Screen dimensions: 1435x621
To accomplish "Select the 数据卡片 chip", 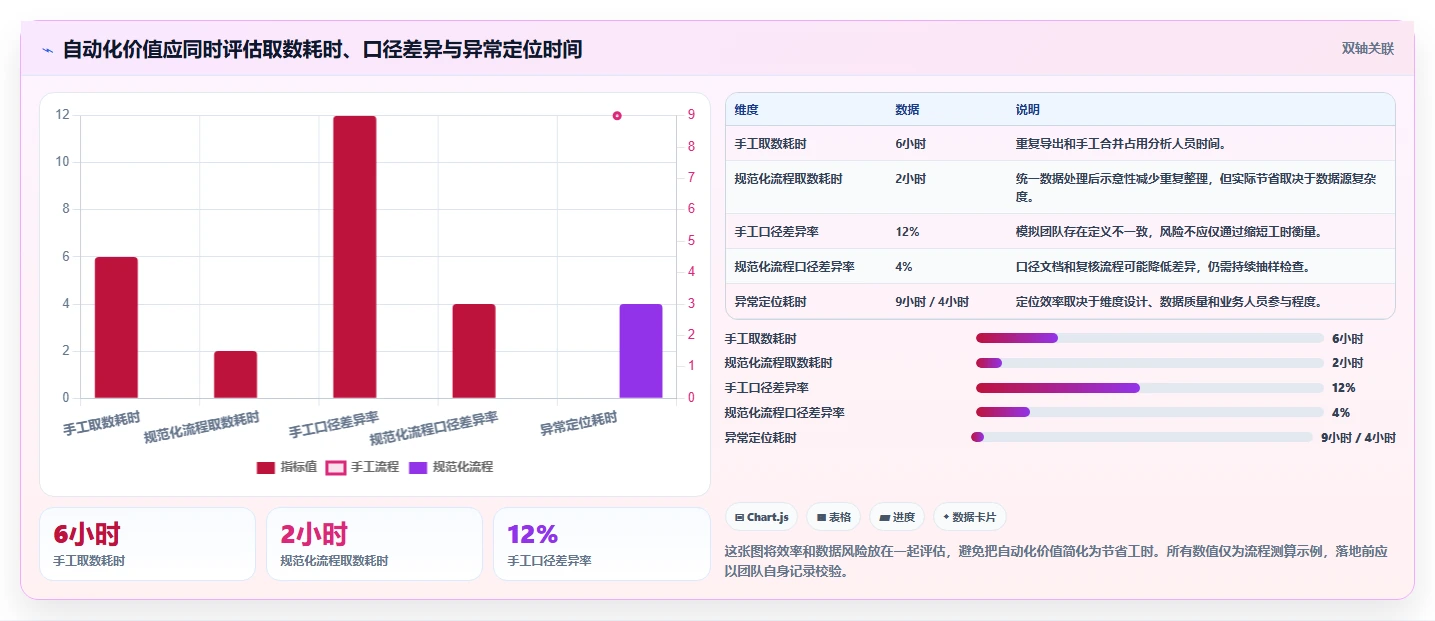I will (969, 517).
